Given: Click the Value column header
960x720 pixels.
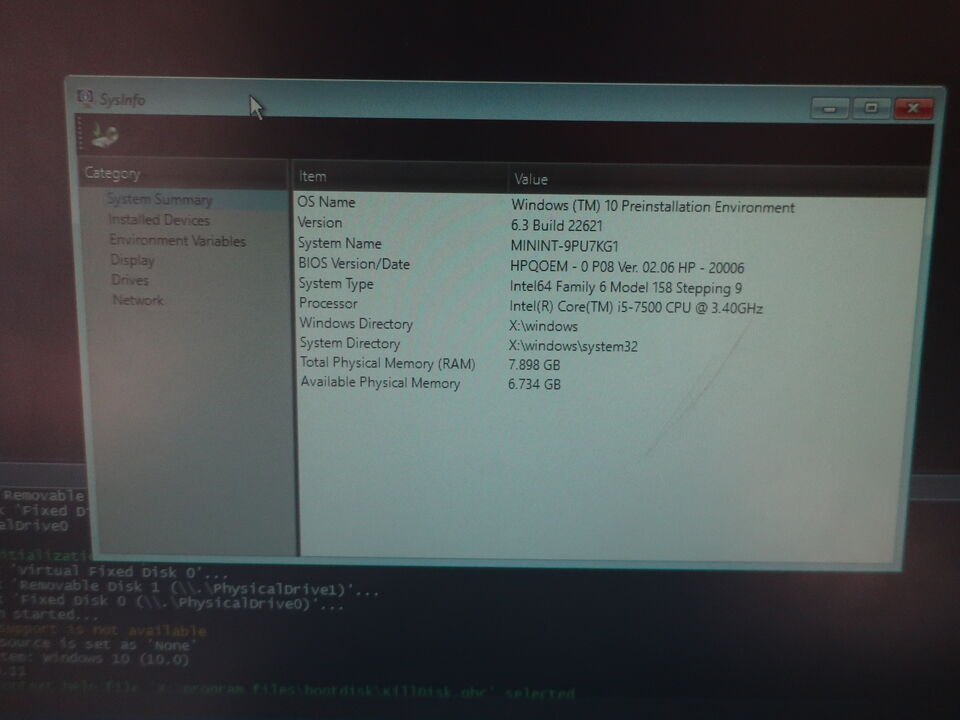Looking at the screenshot, I should 531,180.
